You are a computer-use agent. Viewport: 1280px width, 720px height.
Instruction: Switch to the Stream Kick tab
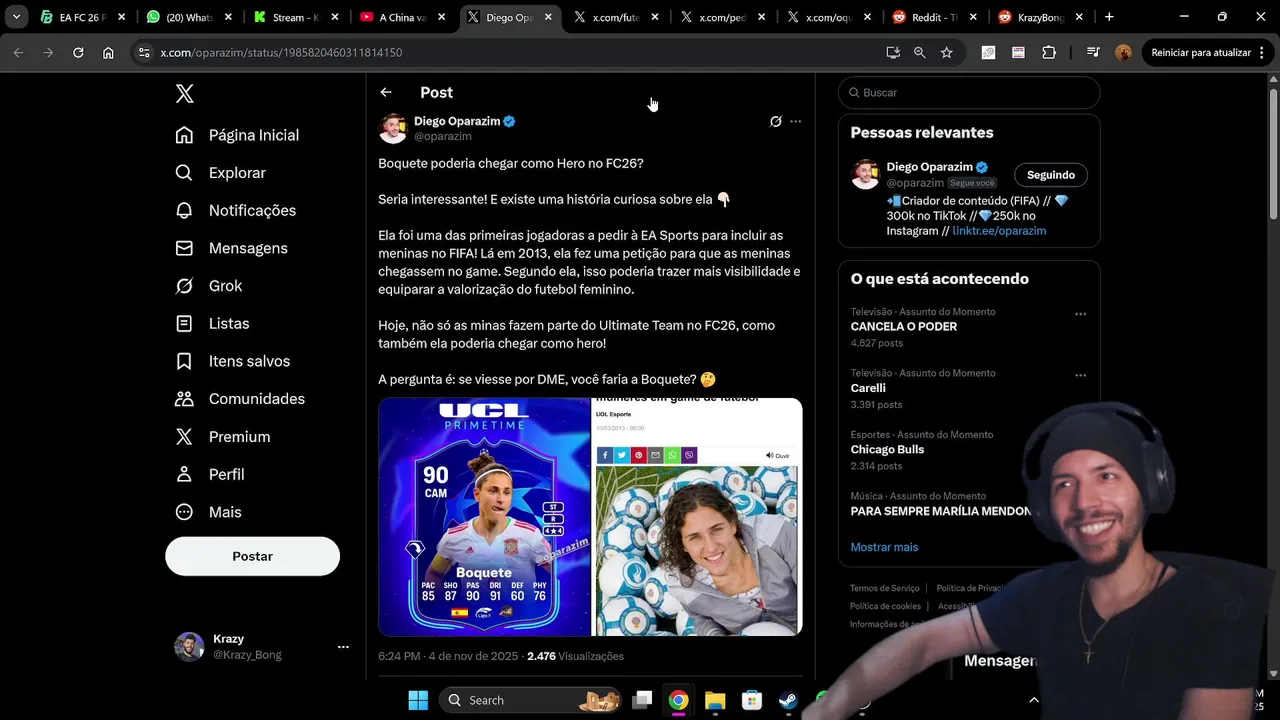click(294, 17)
